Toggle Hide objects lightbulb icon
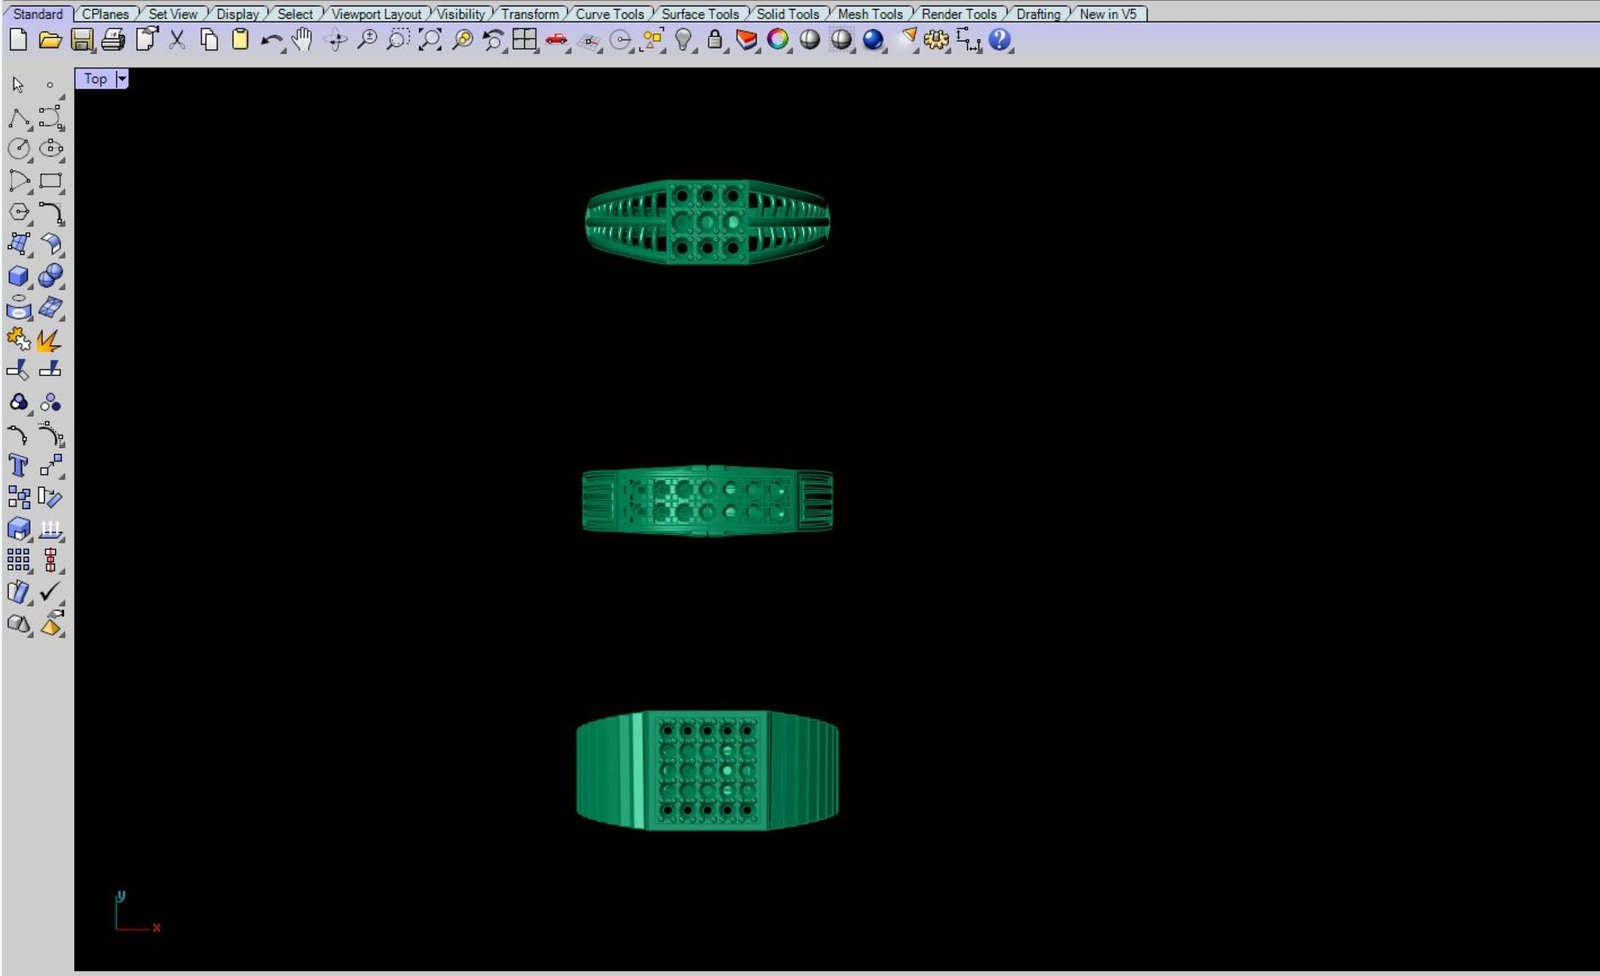This screenshot has width=1600, height=976. click(x=683, y=40)
